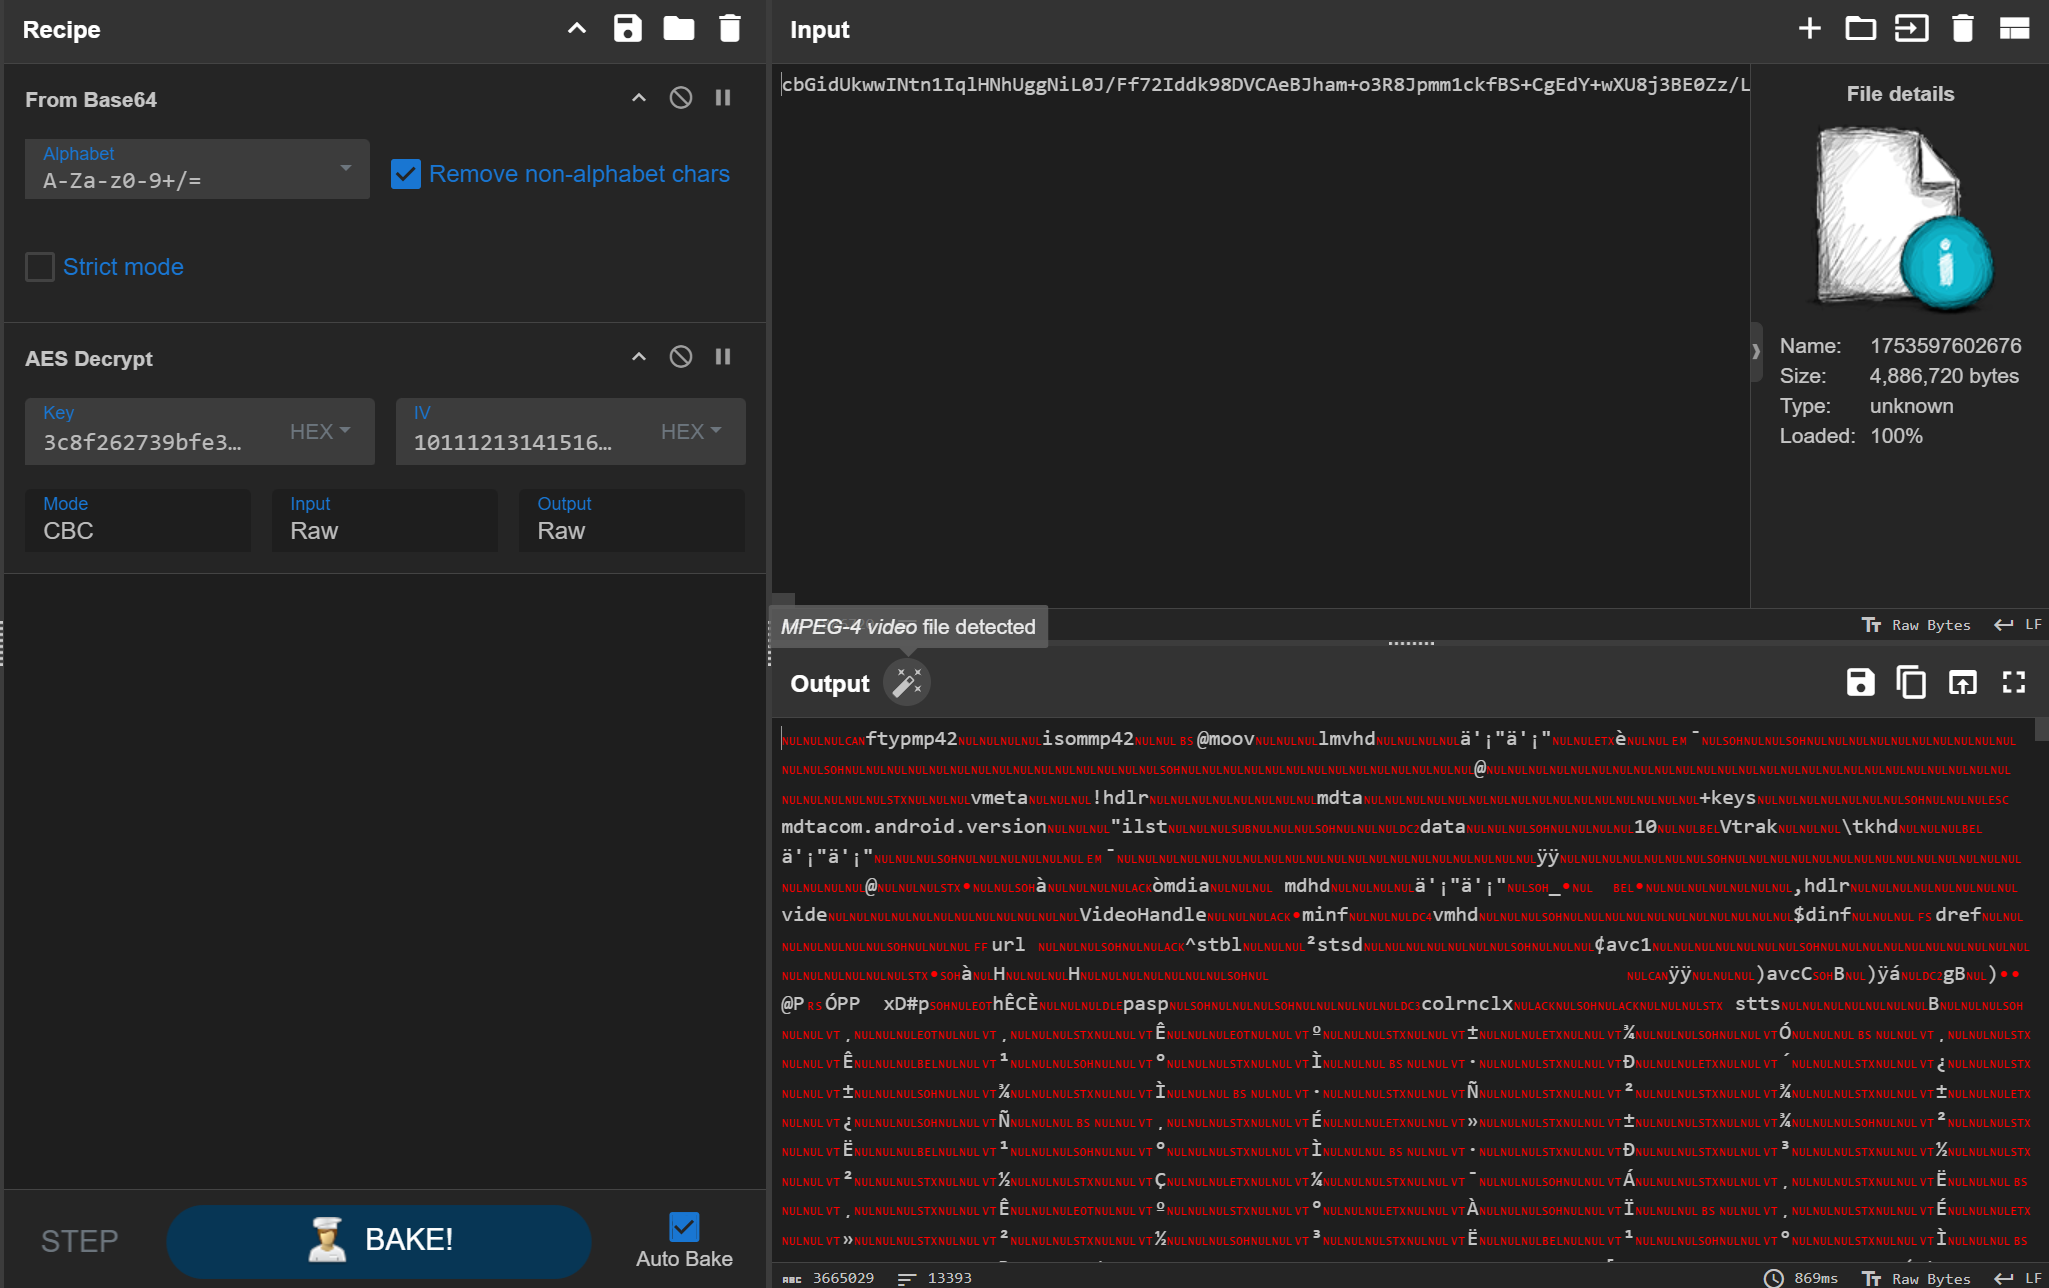The image size is (2049, 1288).
Task: Save output to file icon
Action: [1860, 683]
